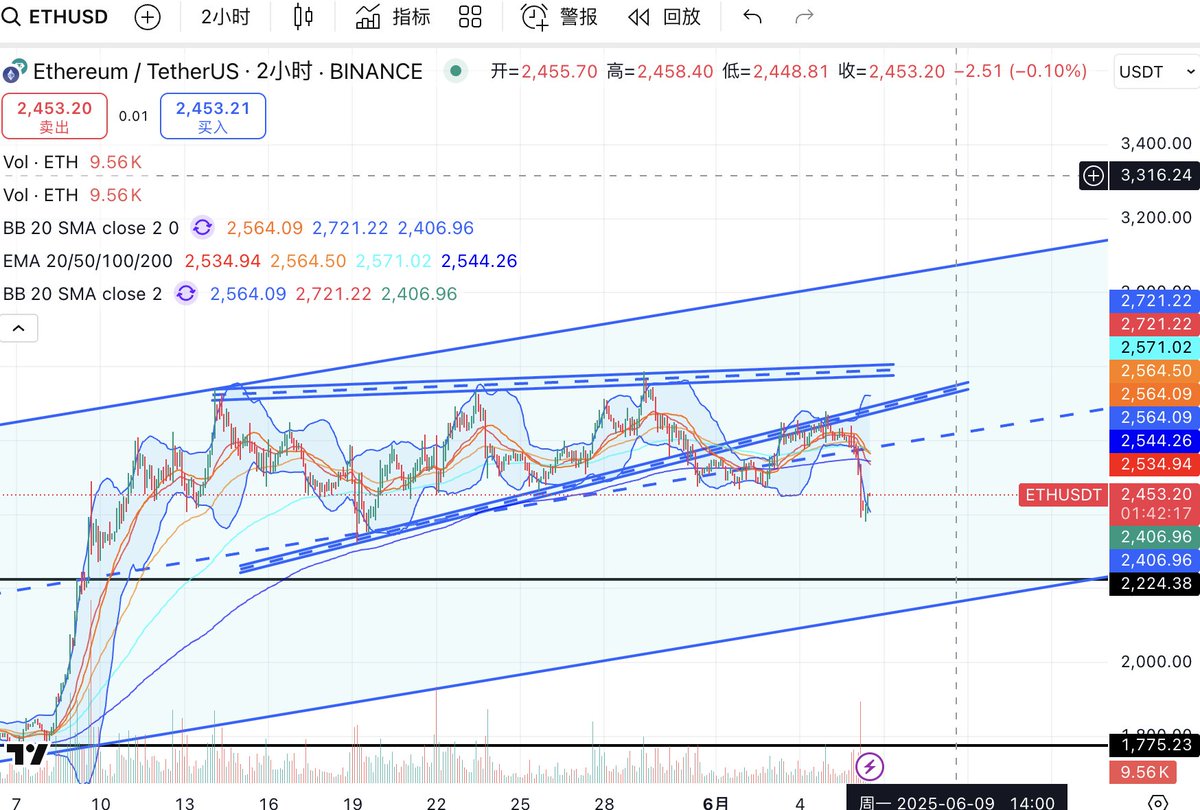Click the compare or add symbol plus icon
This screenshot has width=1200, height=810.
tap(147, 17)
